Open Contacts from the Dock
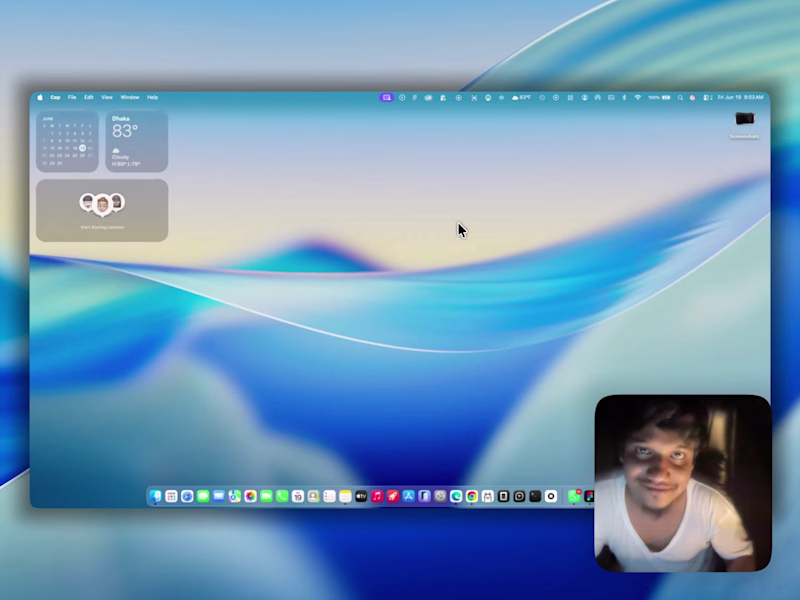800x600 pixels. point(314,496)
